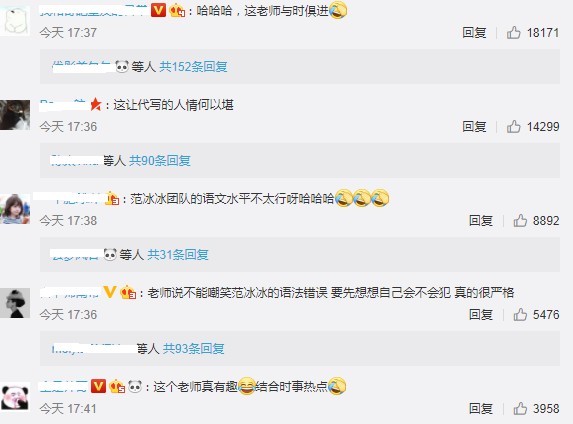Expand 共90条回复 replies

point(160,160)
